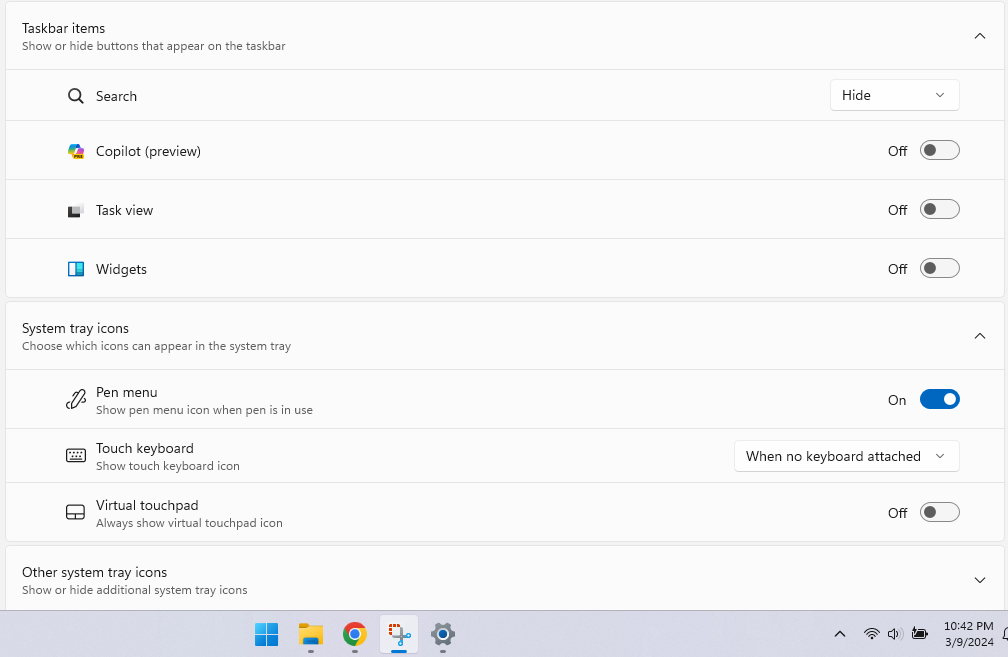Viewport: 1008px width, 657px height.
Task: Click the Widgets icon
Action: tap(76, 269)
